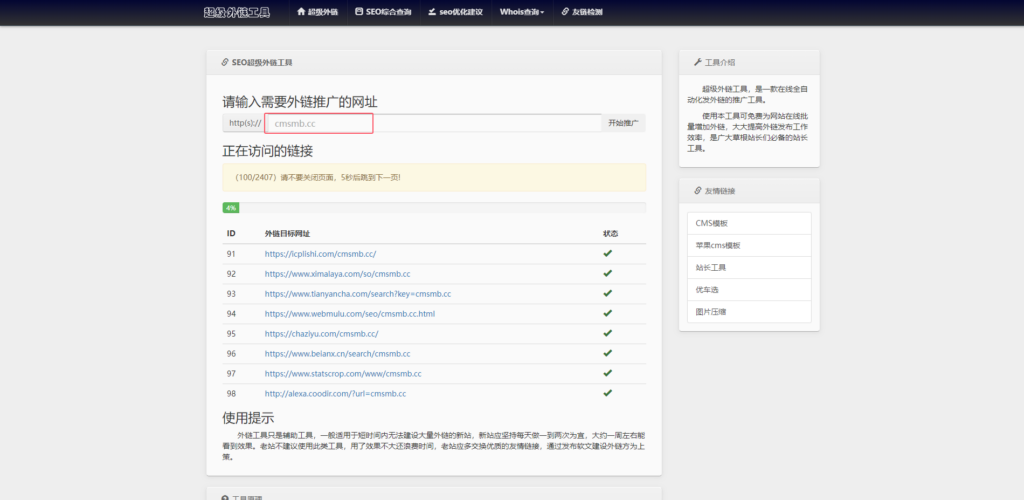Viewport: 1024px width, 500px height.
Task: Click ID cell 91
Action: (x=231, y=254)
